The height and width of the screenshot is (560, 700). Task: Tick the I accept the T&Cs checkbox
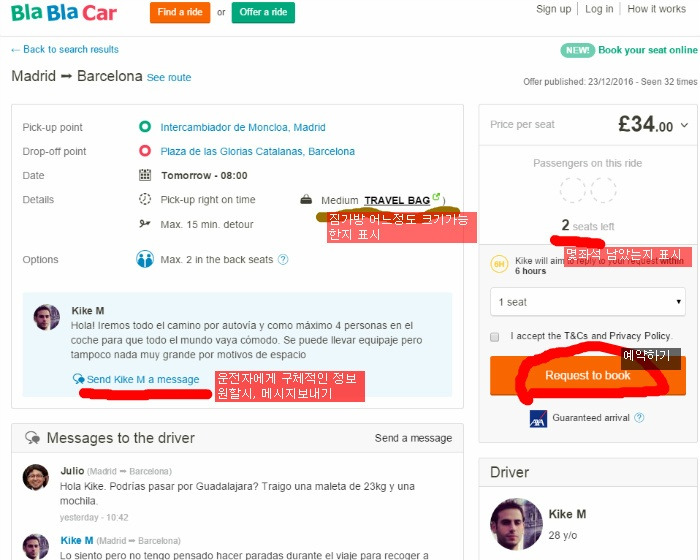point(494,337)
